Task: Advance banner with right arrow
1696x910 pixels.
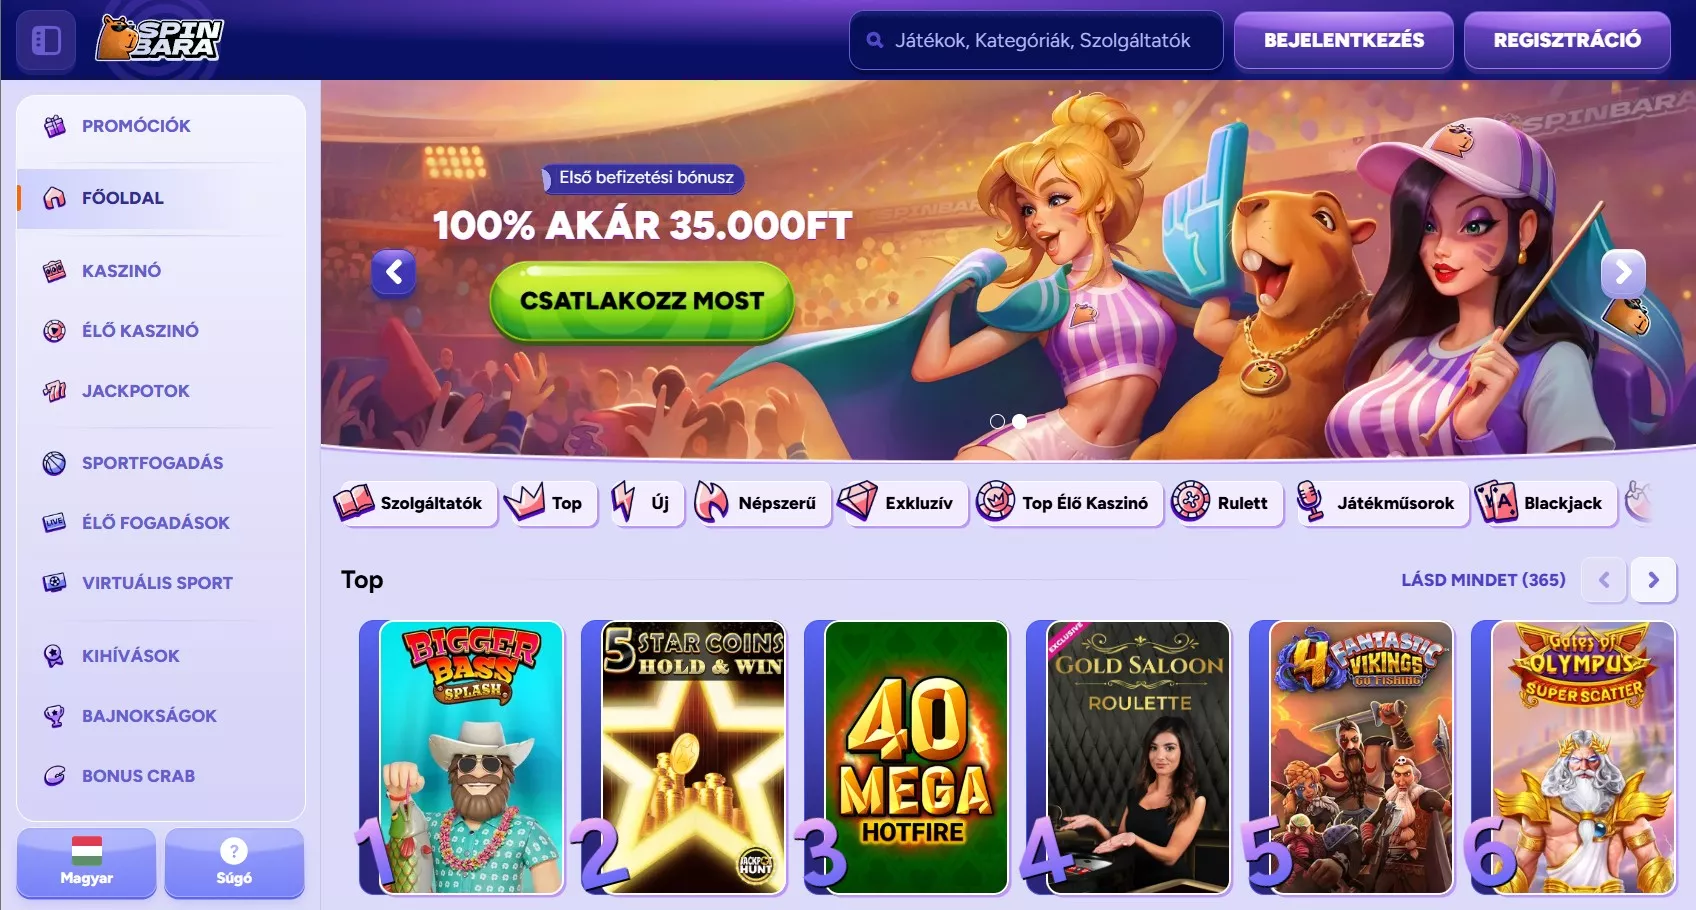Action: [x=1623, y=272]
